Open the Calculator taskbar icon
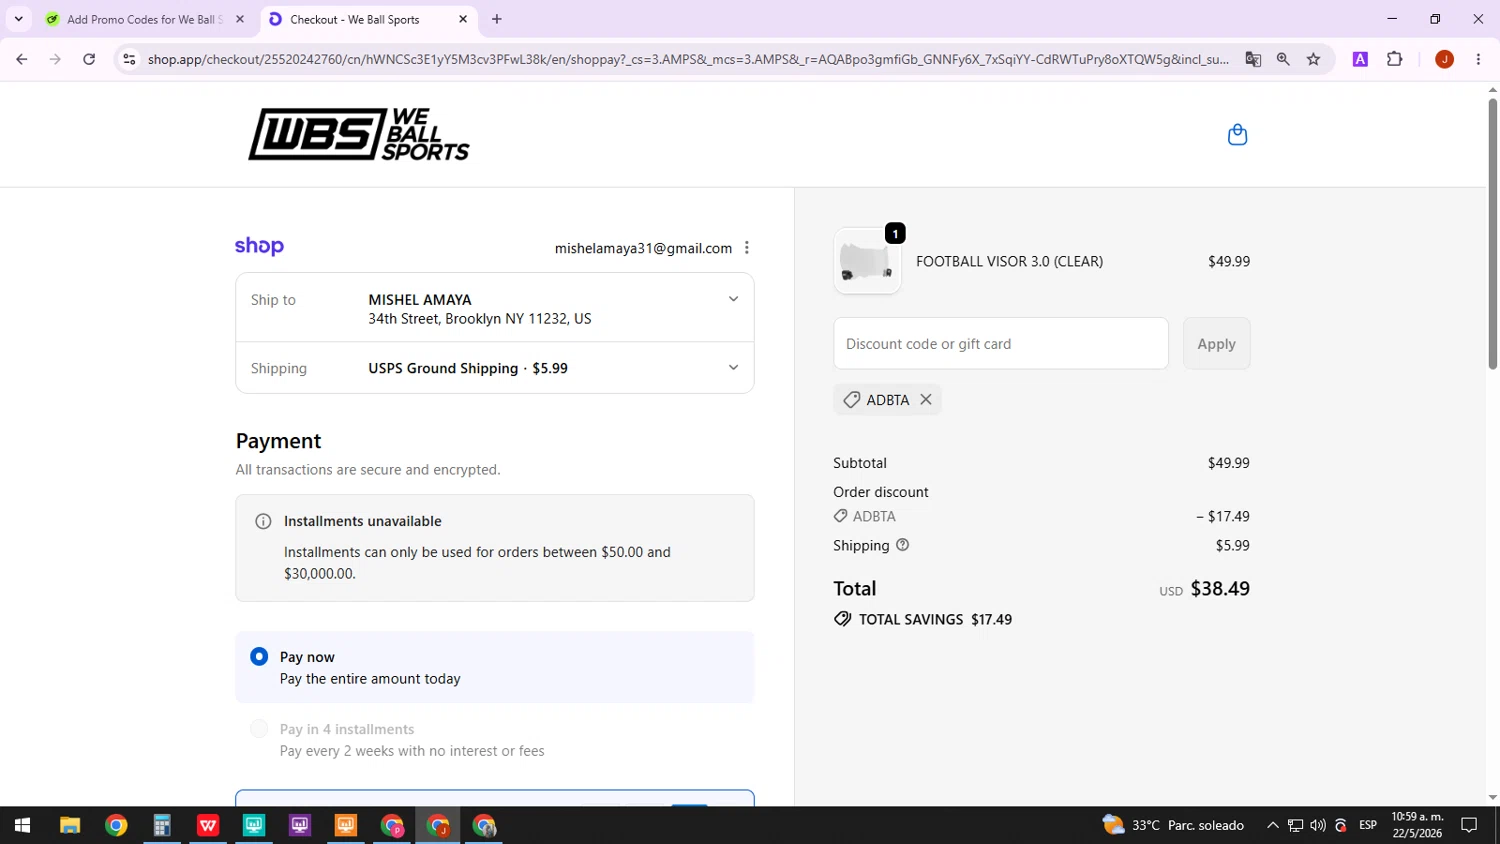 click(162, 825)
